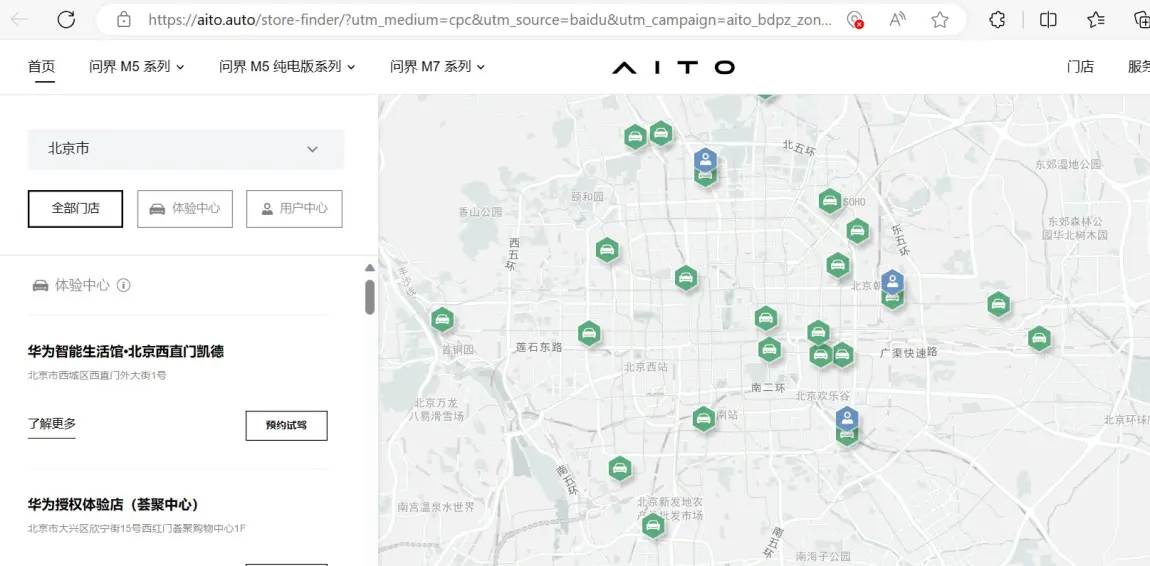This screenshot has height=566, width=1150.
Task: Click the info icon beside 体验中心 heading
Action: (x=123, y=285)
